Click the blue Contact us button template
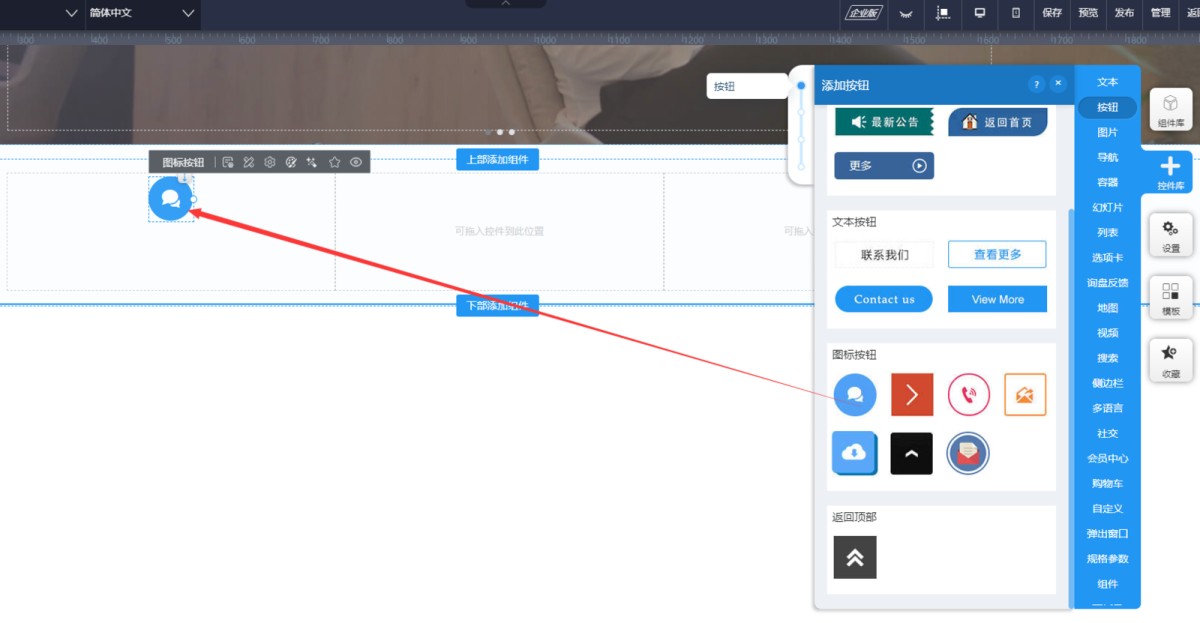1200x623 pixels. 883,299
